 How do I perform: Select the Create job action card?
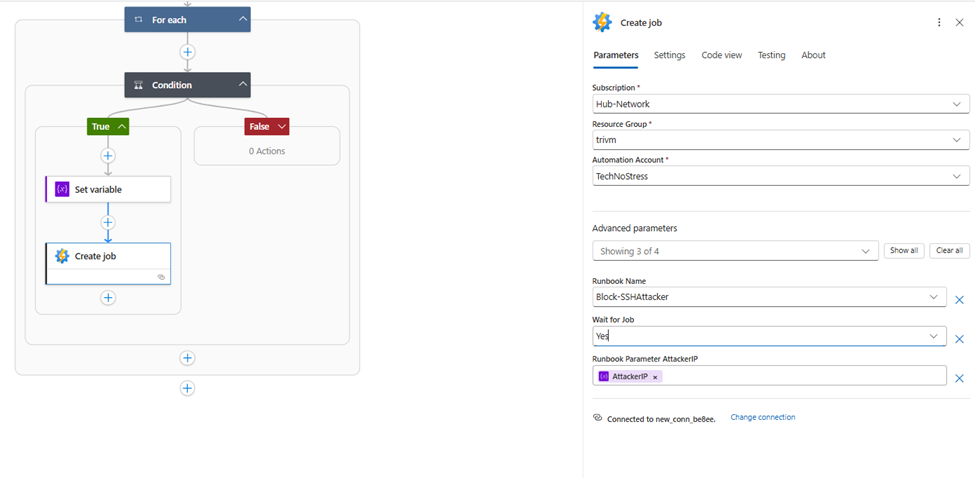(x=108, y=264)
